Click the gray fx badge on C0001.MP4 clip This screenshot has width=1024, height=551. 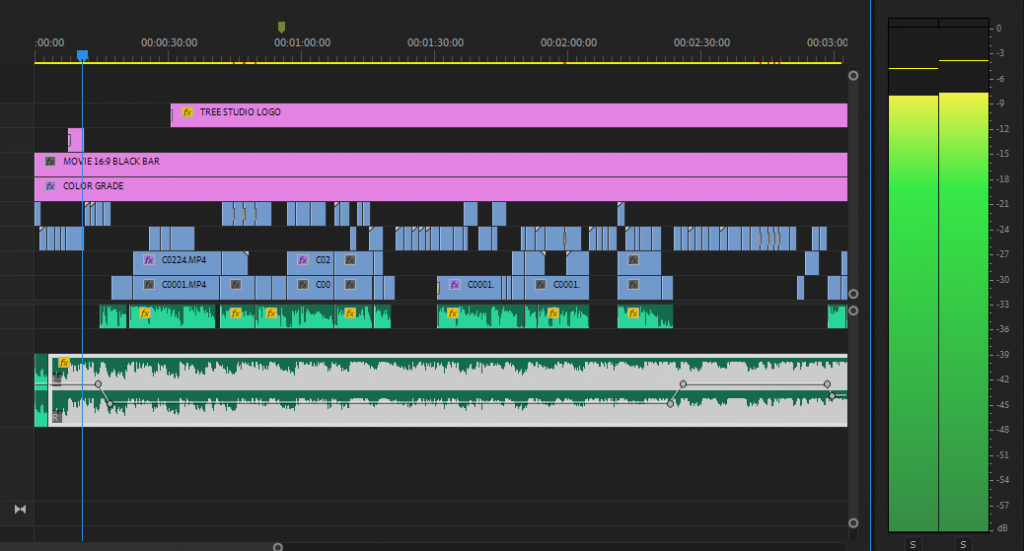(149, 285)
